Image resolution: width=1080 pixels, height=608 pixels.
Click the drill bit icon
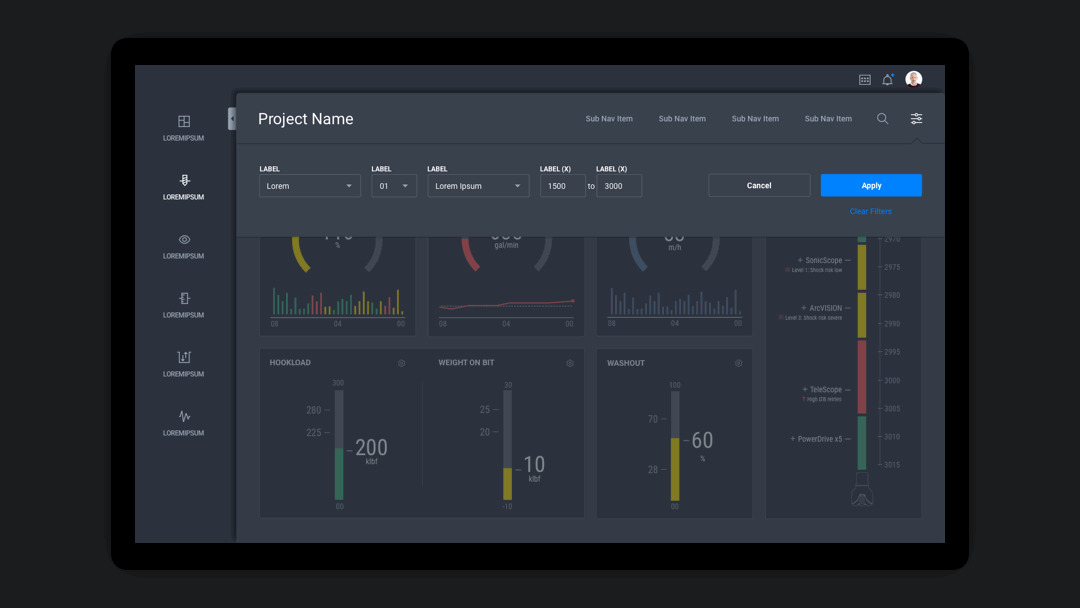862,490
